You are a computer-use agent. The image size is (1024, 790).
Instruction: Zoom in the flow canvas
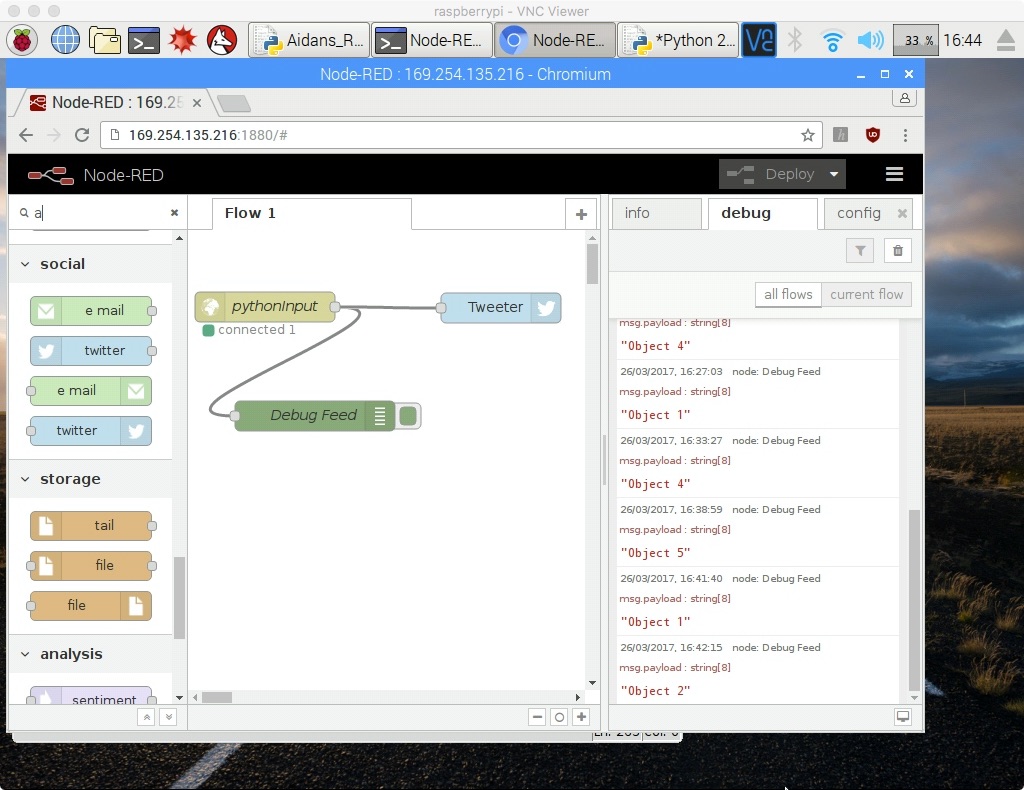(581, 717)
